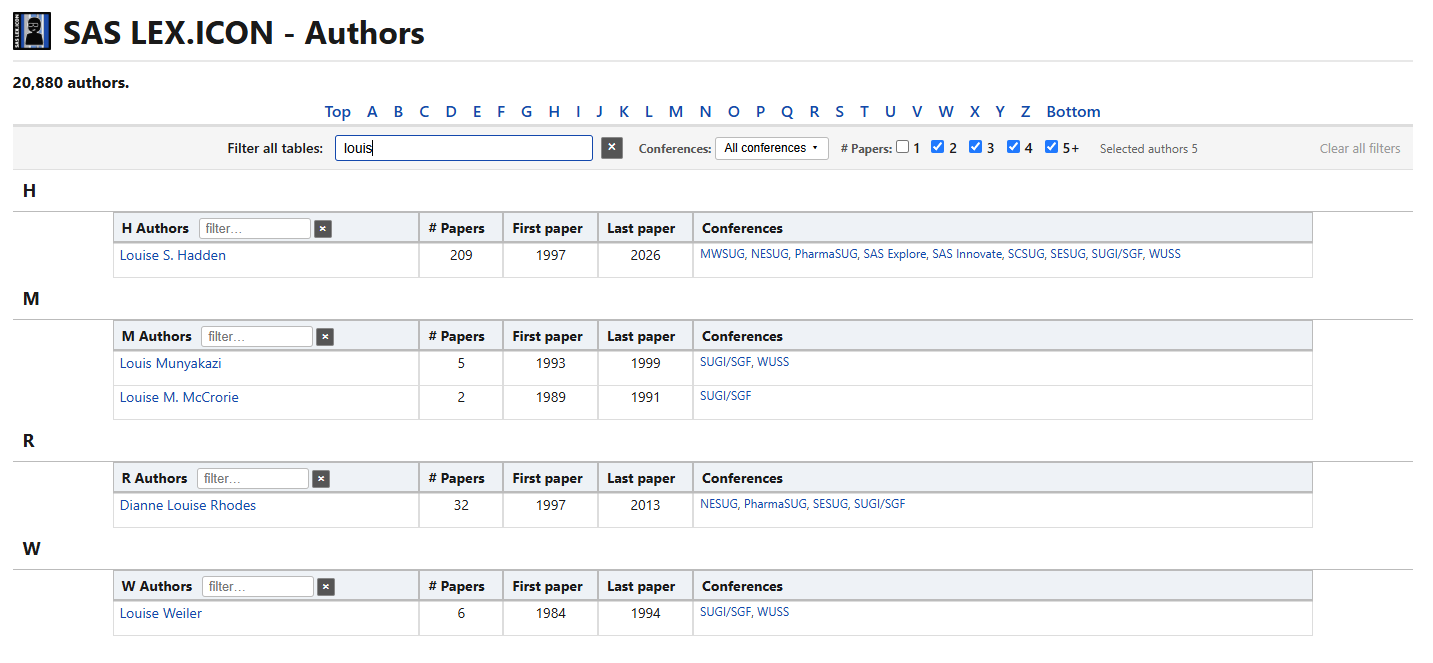
Task: Go to the H letter anchor
Action: [x=554, y=112]
